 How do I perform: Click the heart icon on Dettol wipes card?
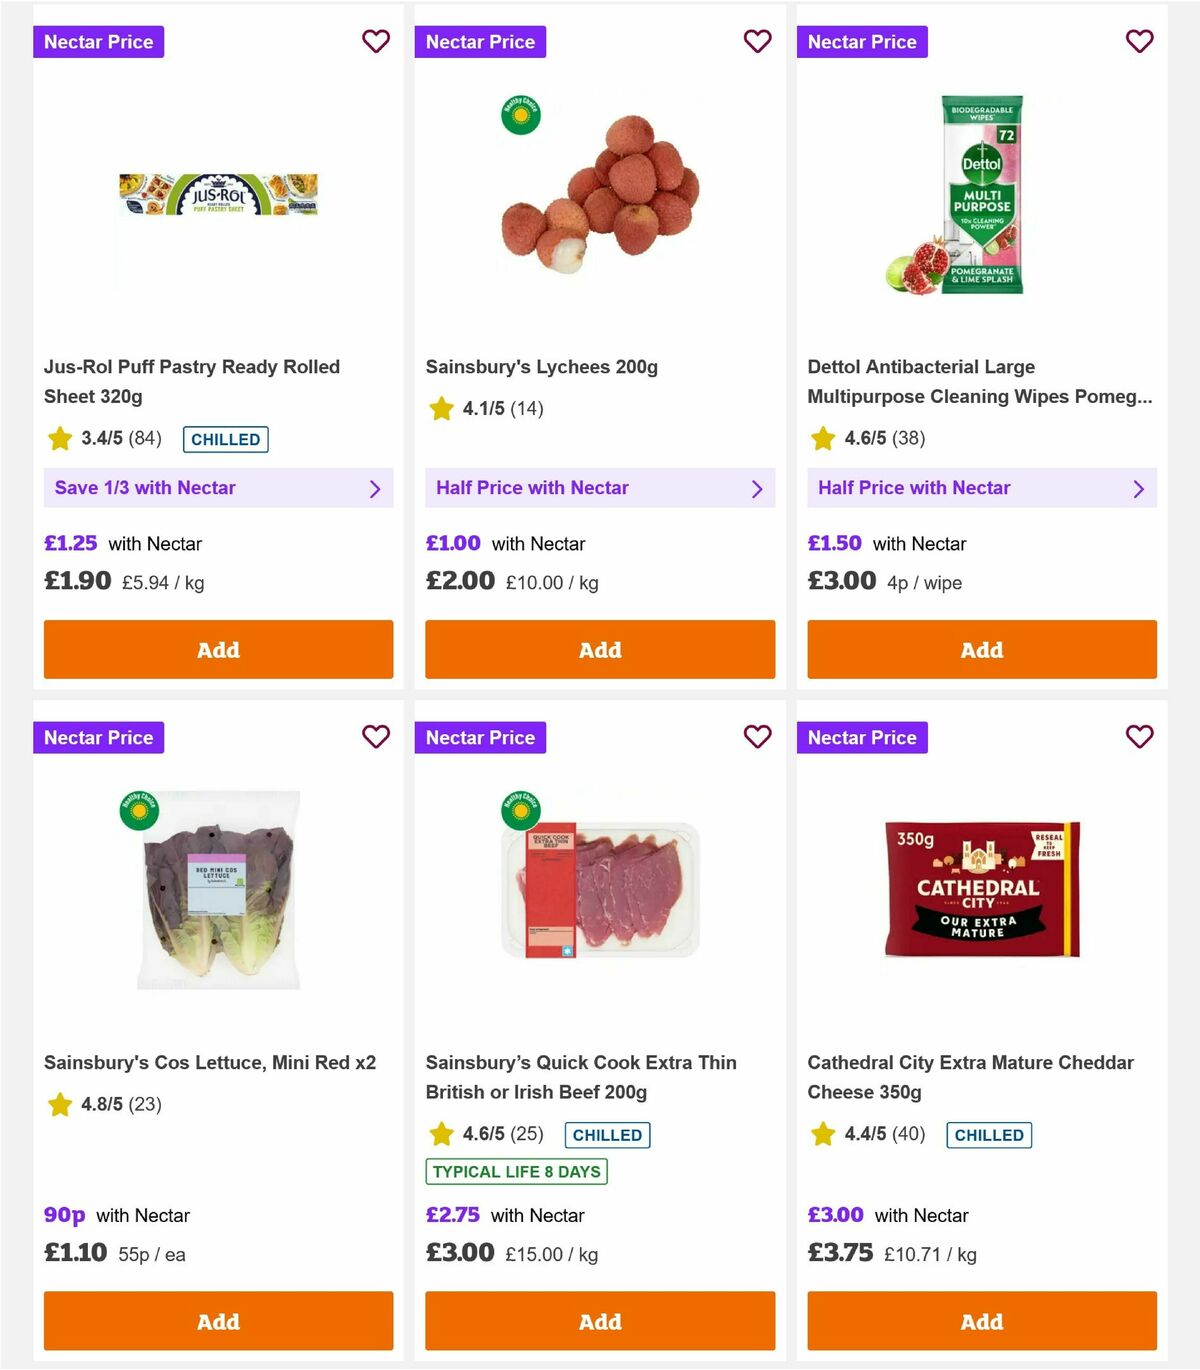(x=1139, y=41)
